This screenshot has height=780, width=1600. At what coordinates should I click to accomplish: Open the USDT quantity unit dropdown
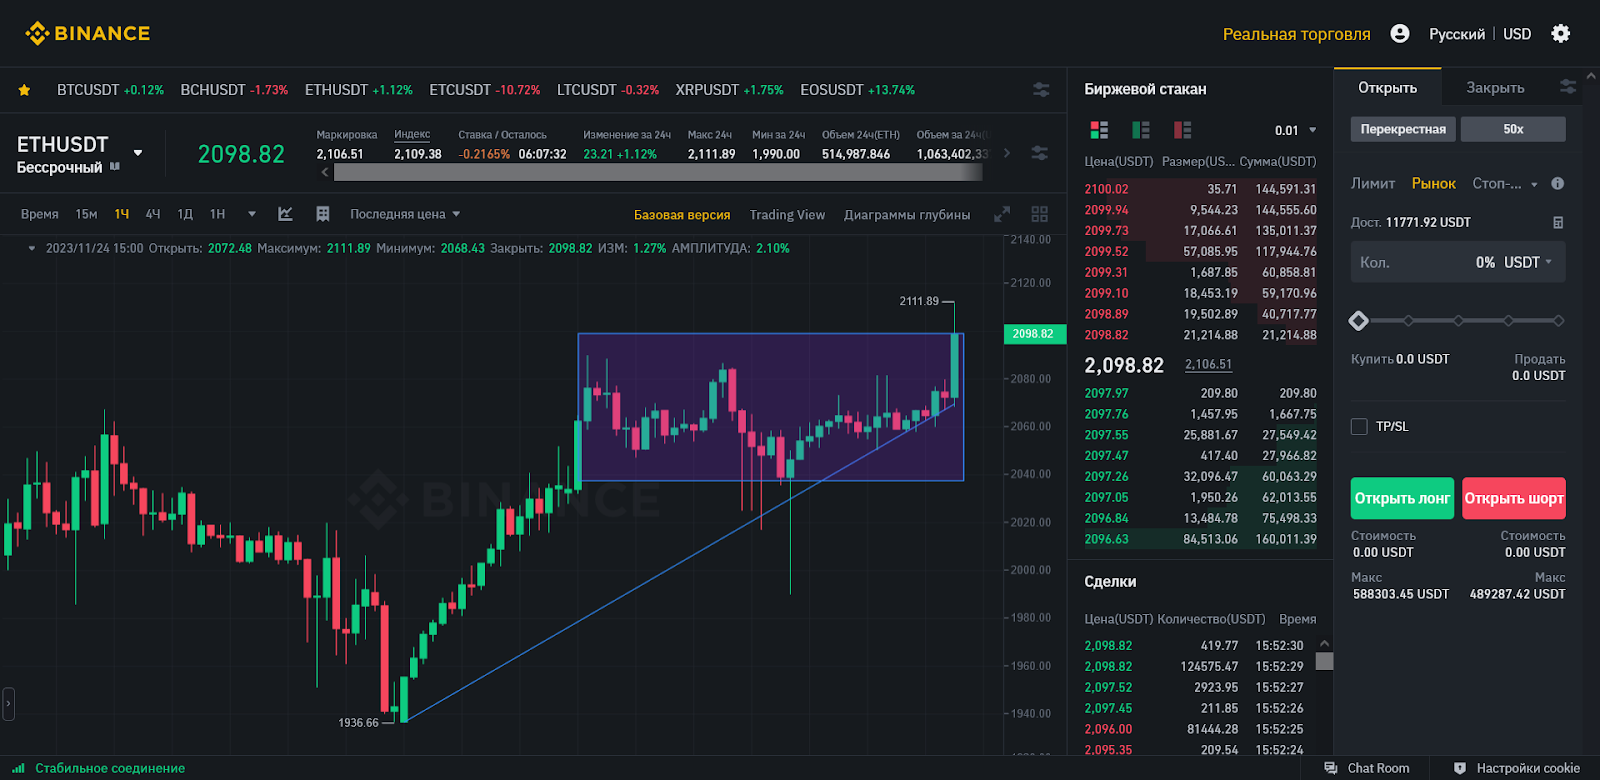tap(1528, 262)
